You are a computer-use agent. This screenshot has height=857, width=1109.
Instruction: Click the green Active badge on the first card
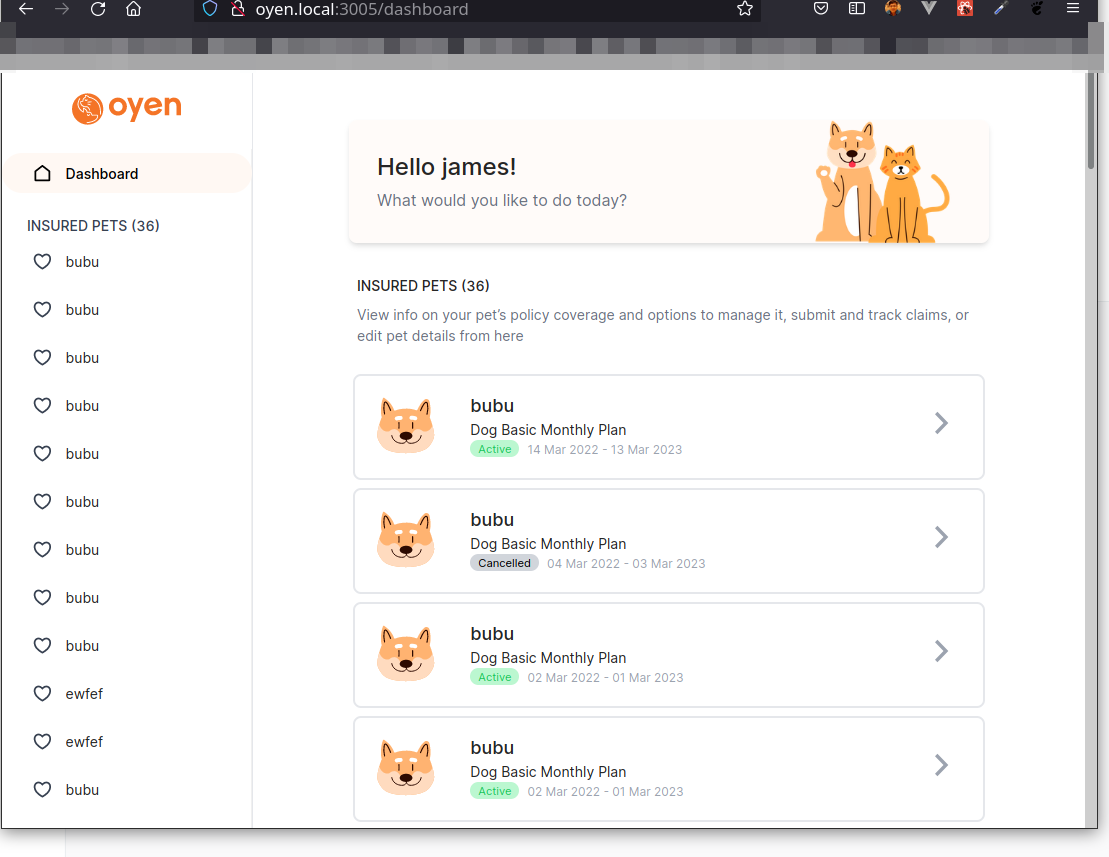[x=495, y=450]
